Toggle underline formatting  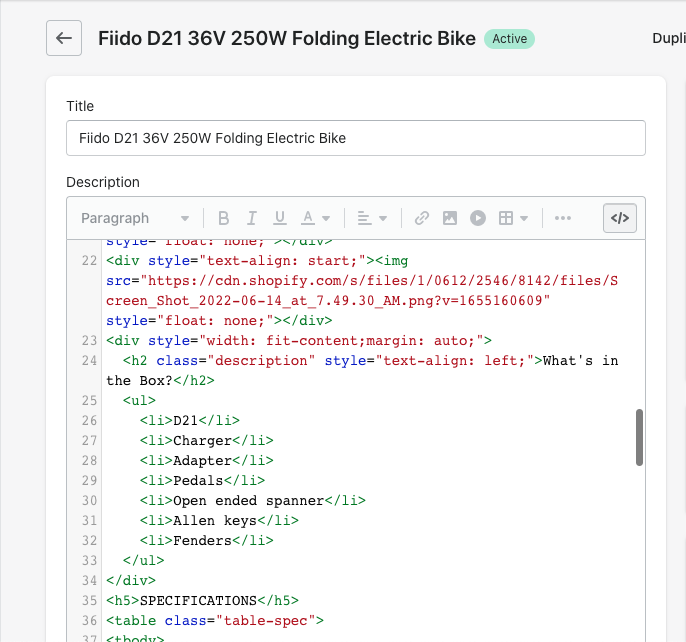click(280, 218)
